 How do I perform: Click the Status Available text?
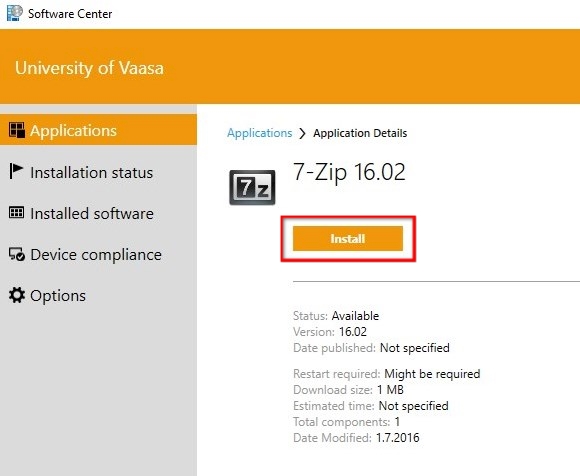click(x=336, y=315)
